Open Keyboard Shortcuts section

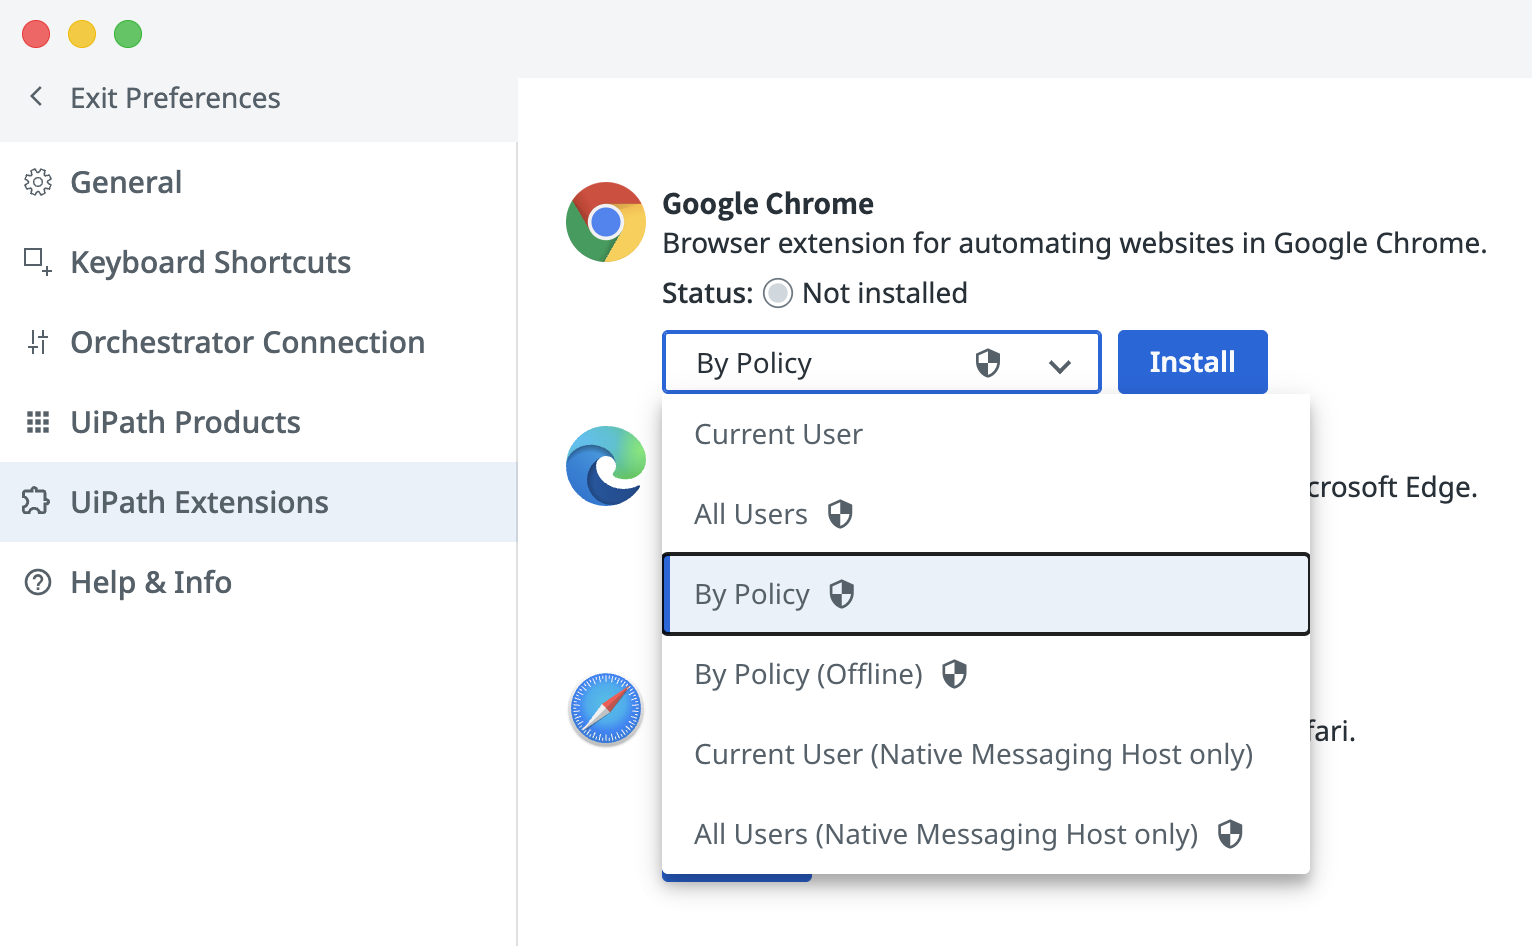[258, 262]
